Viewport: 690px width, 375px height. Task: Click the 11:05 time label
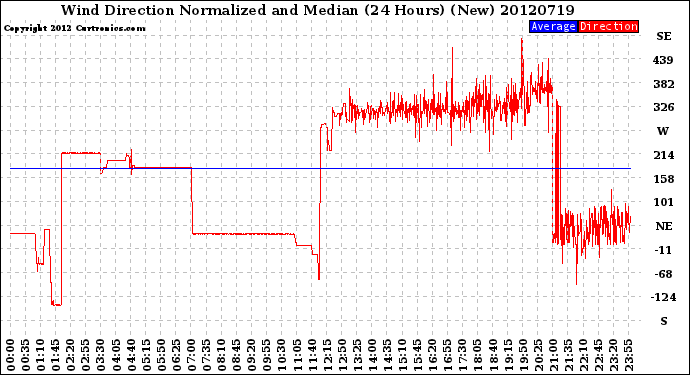(296, 355)
